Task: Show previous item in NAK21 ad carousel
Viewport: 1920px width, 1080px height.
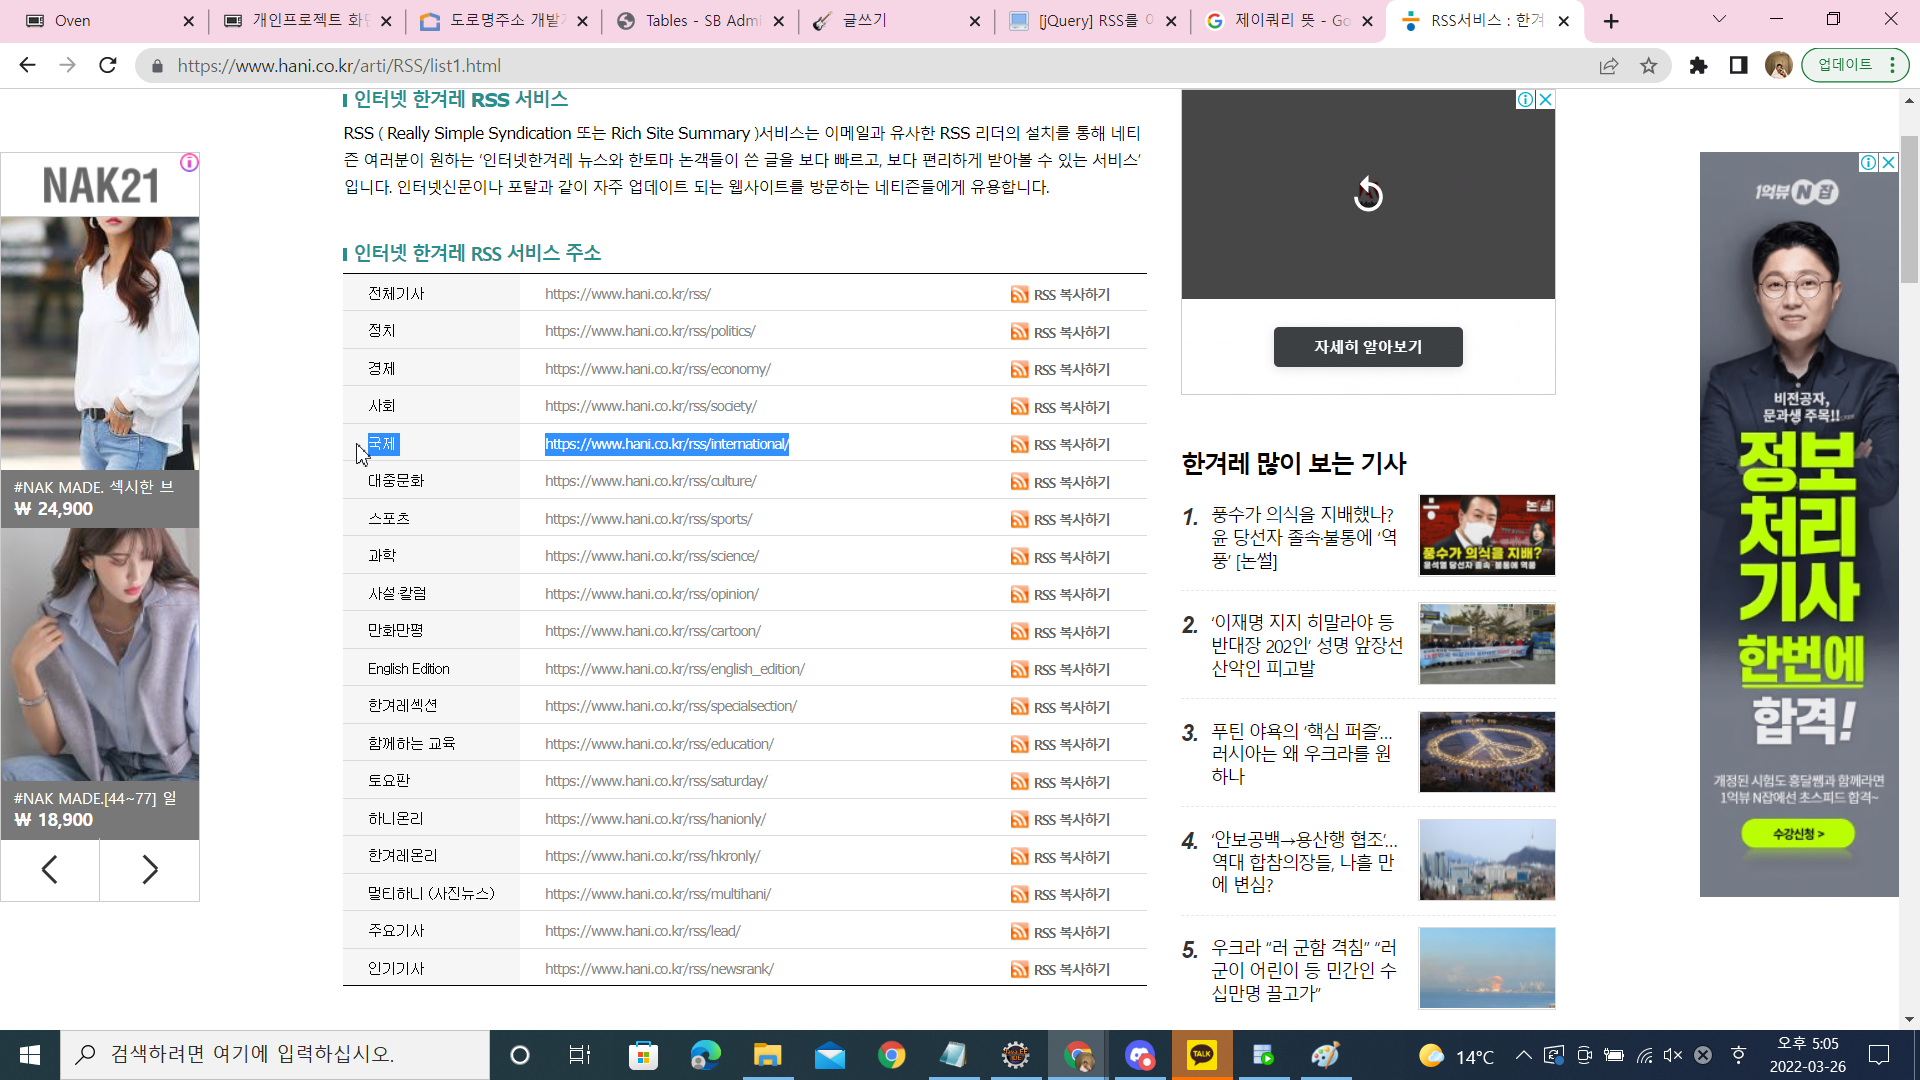Action: click(50, 869)
